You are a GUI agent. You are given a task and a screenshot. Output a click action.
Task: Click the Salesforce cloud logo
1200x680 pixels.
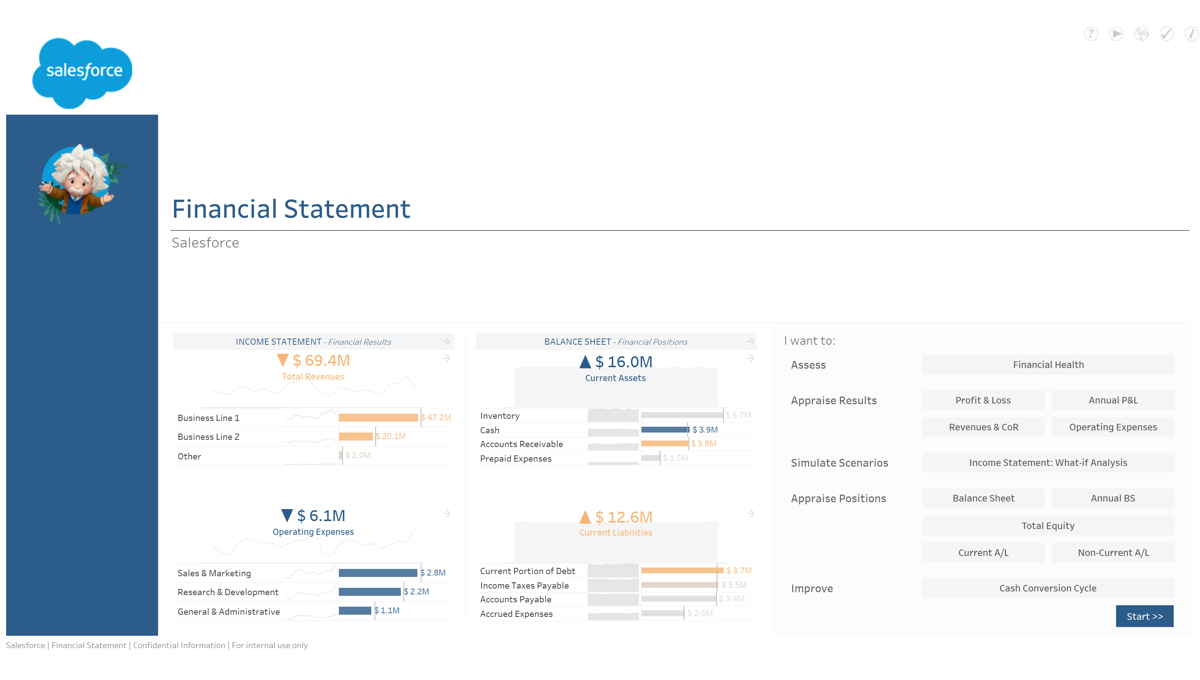82,72
